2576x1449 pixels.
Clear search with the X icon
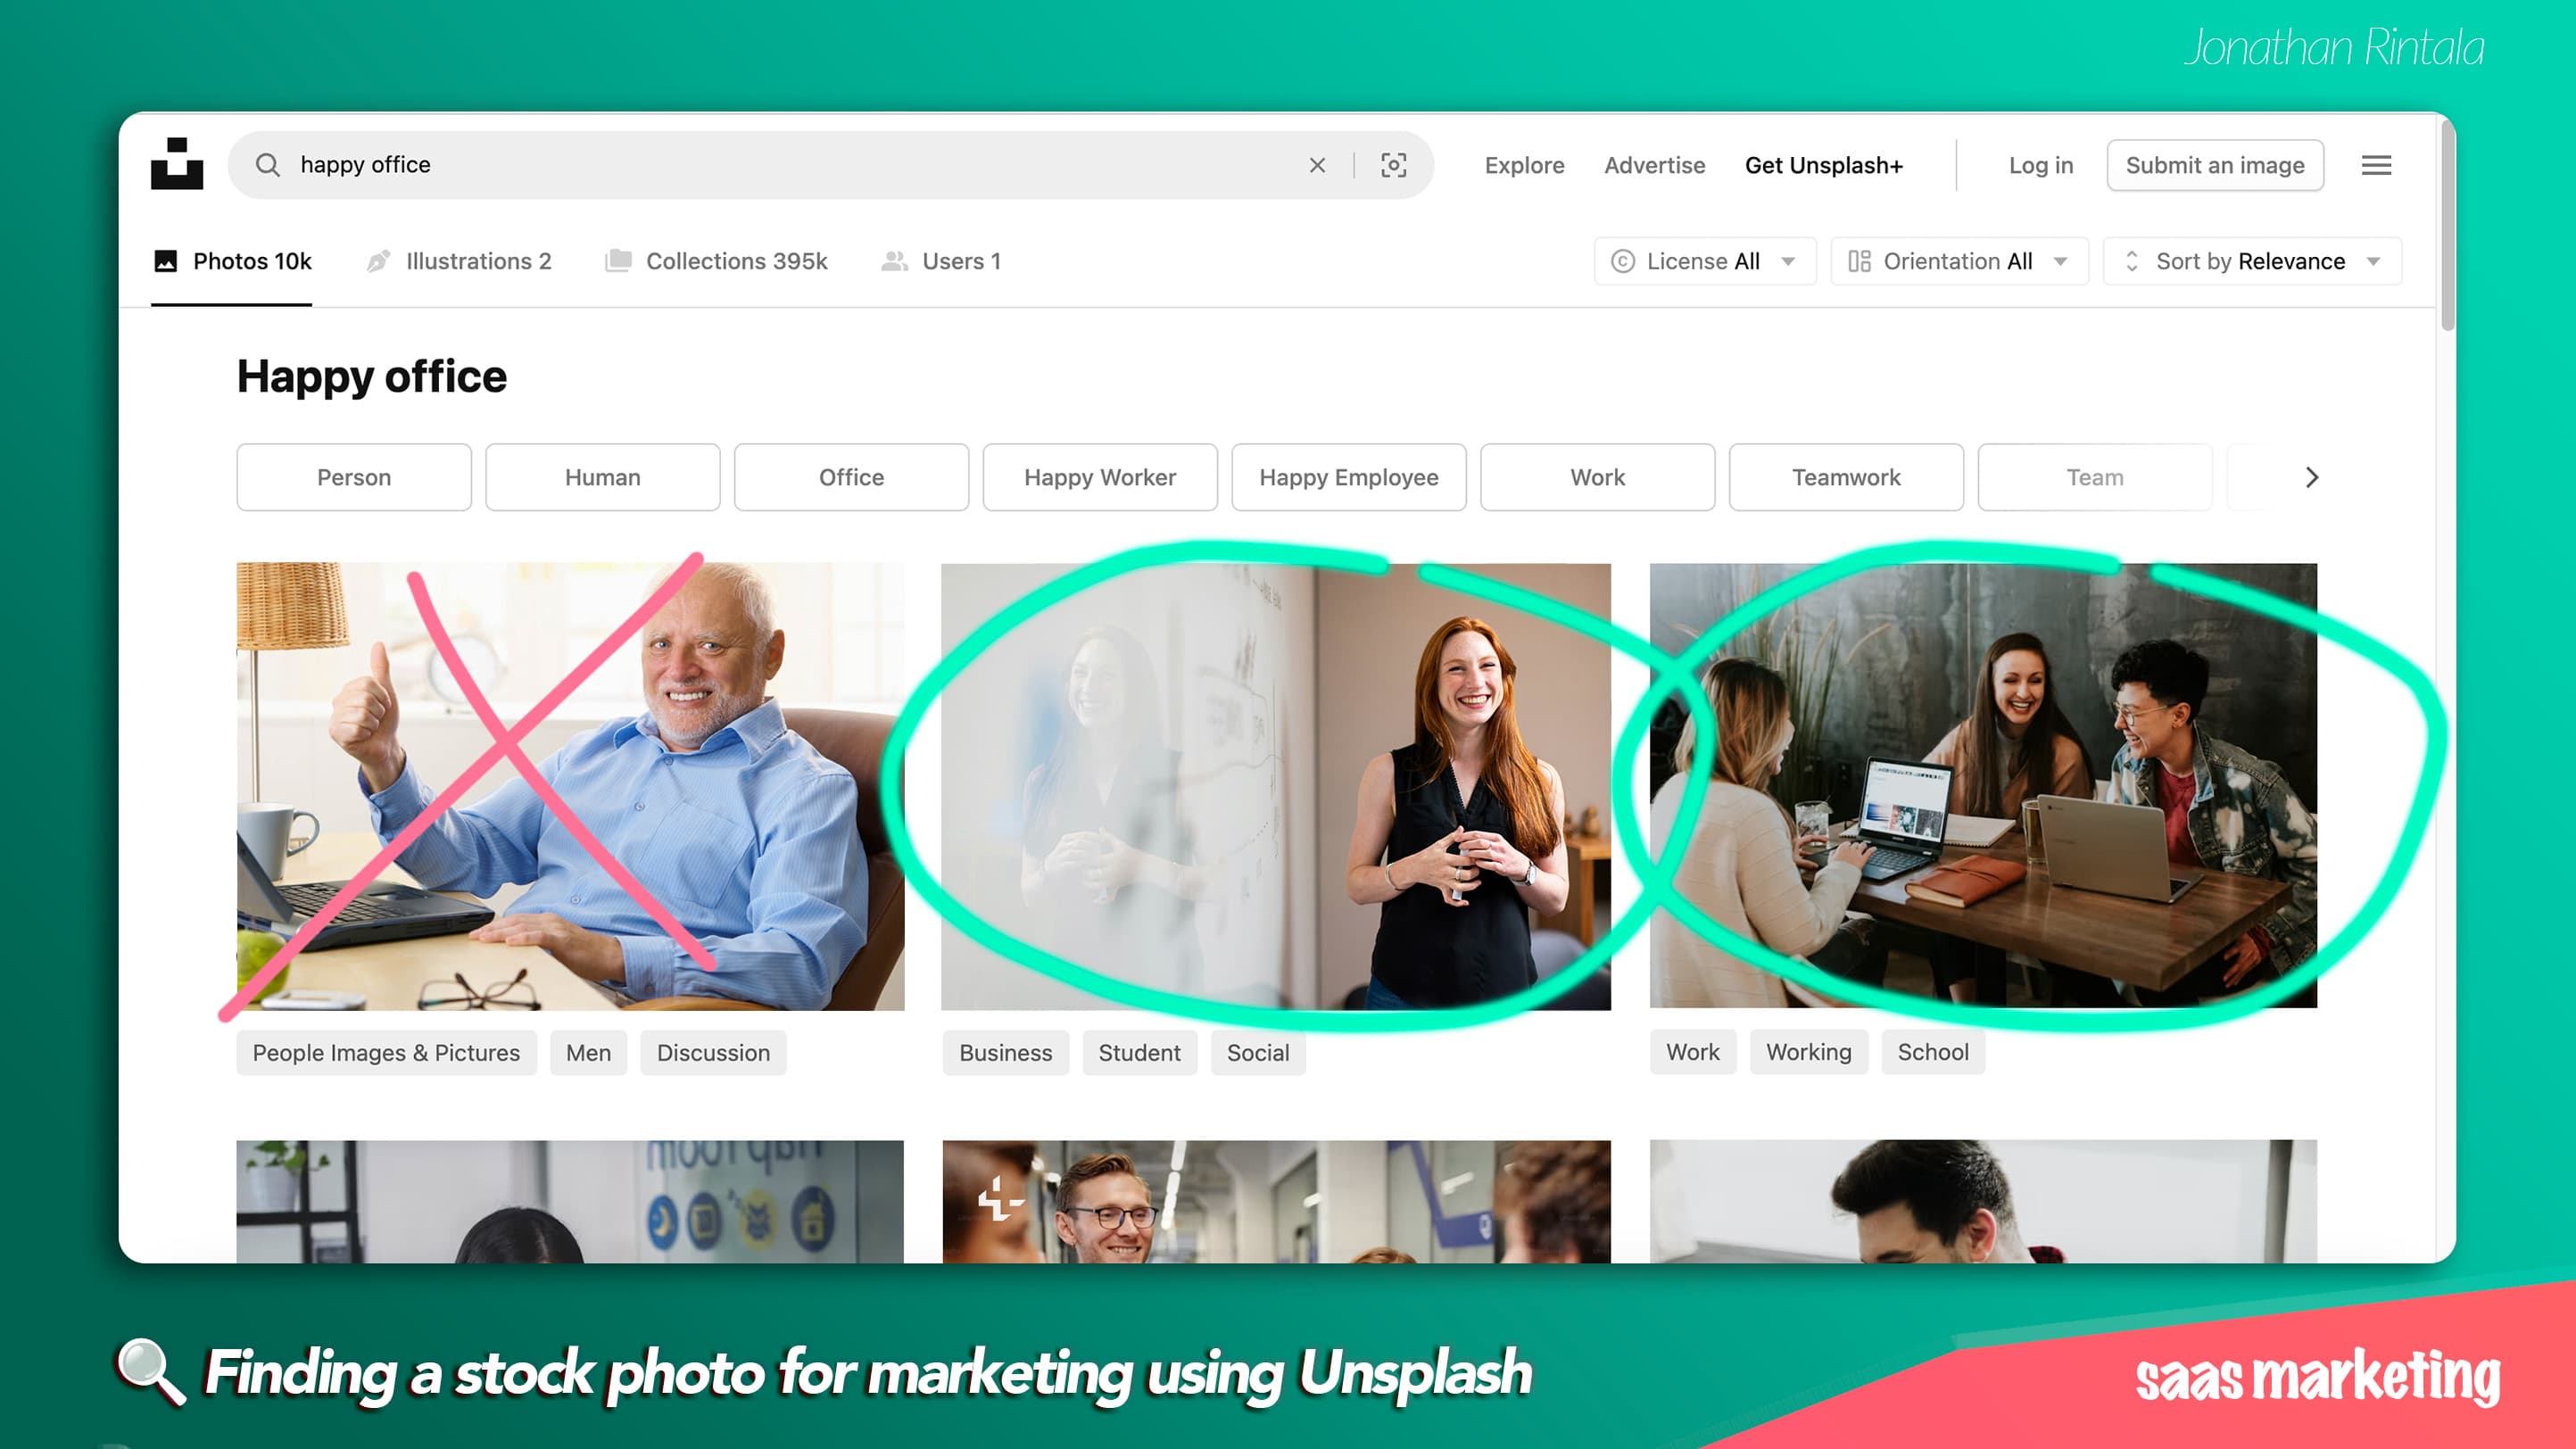tap(1317, 165)
